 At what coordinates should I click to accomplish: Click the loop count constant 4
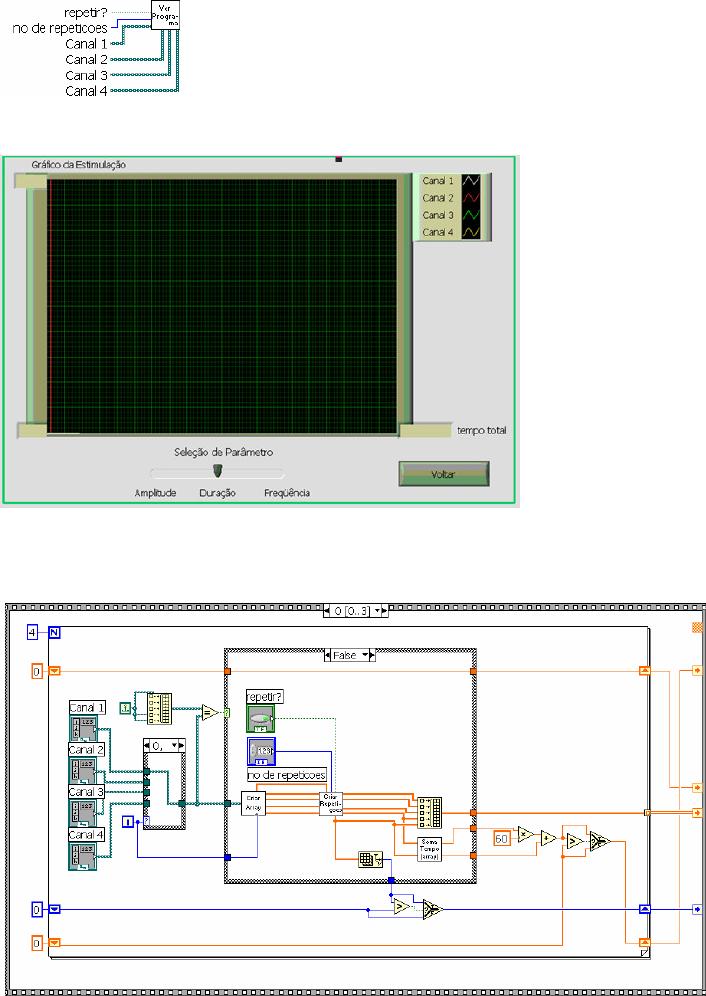(32, 632)
